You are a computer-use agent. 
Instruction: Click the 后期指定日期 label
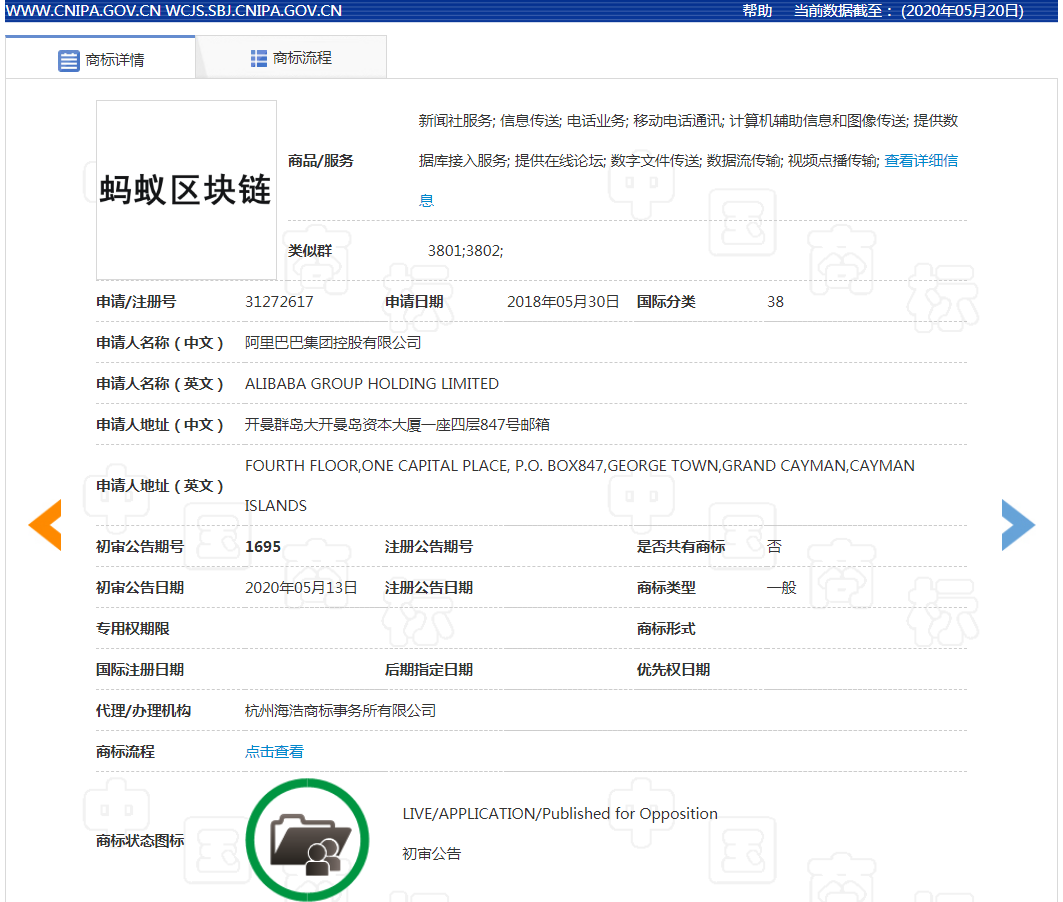(x=428, y=670)
